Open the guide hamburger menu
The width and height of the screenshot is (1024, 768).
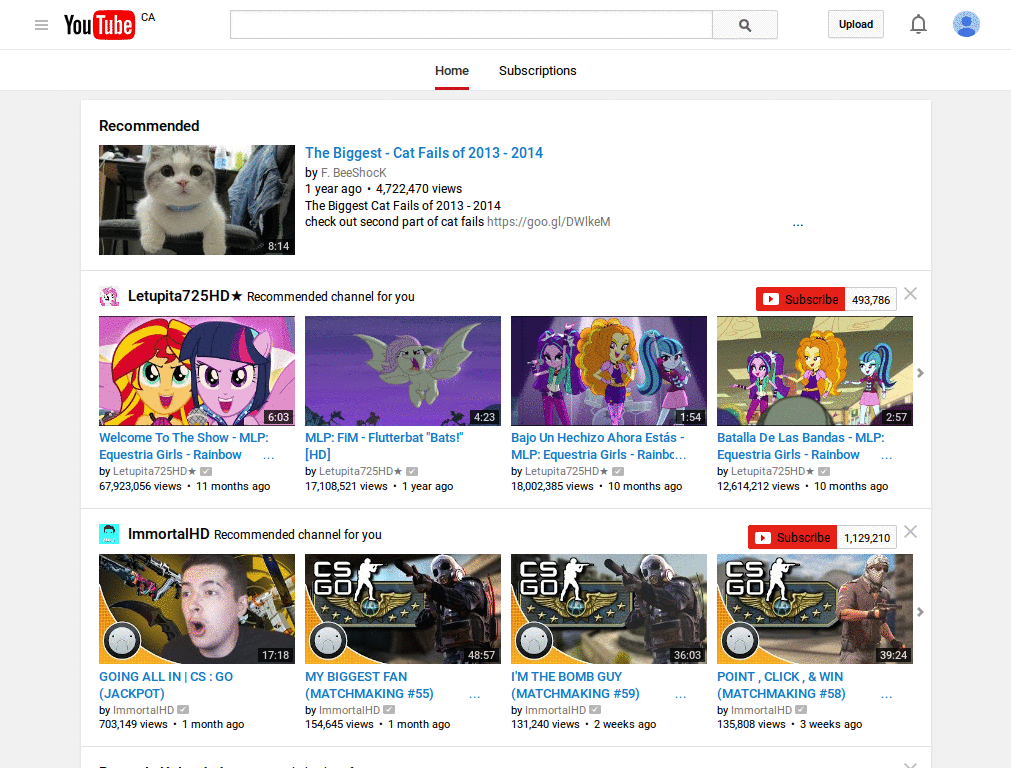coord(41,25)
